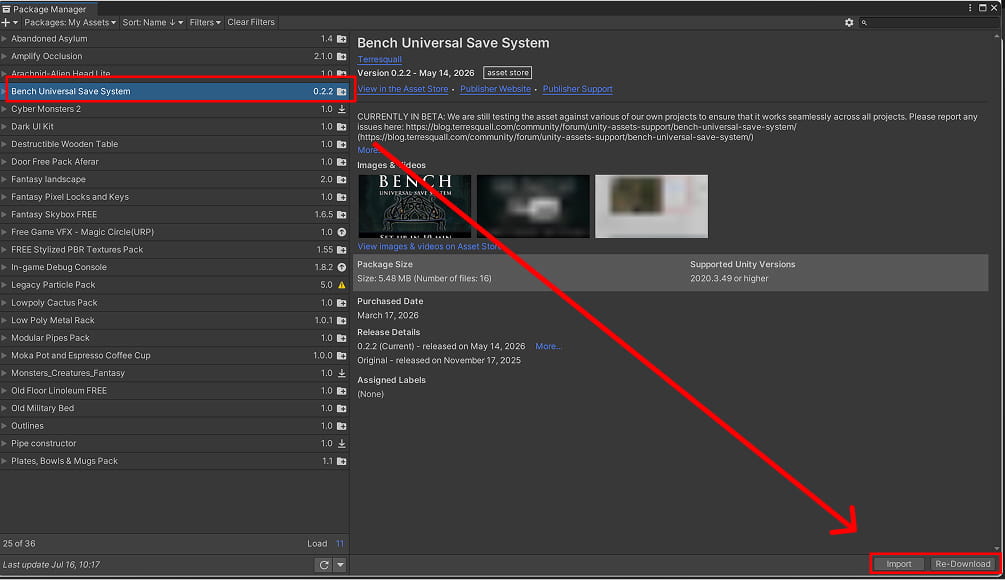This screenshot has width=1005, height=580.
Task: Open the window options kebab menu
Action: pyautogui.click(x=970, y=8)
